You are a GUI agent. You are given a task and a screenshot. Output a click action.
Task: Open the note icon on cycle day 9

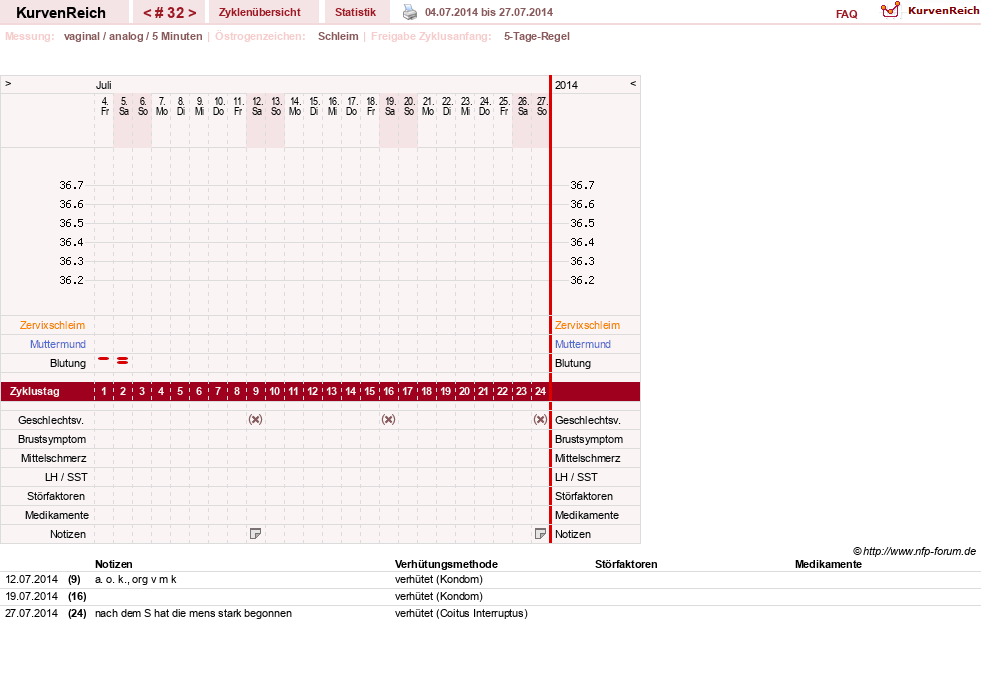255,534
